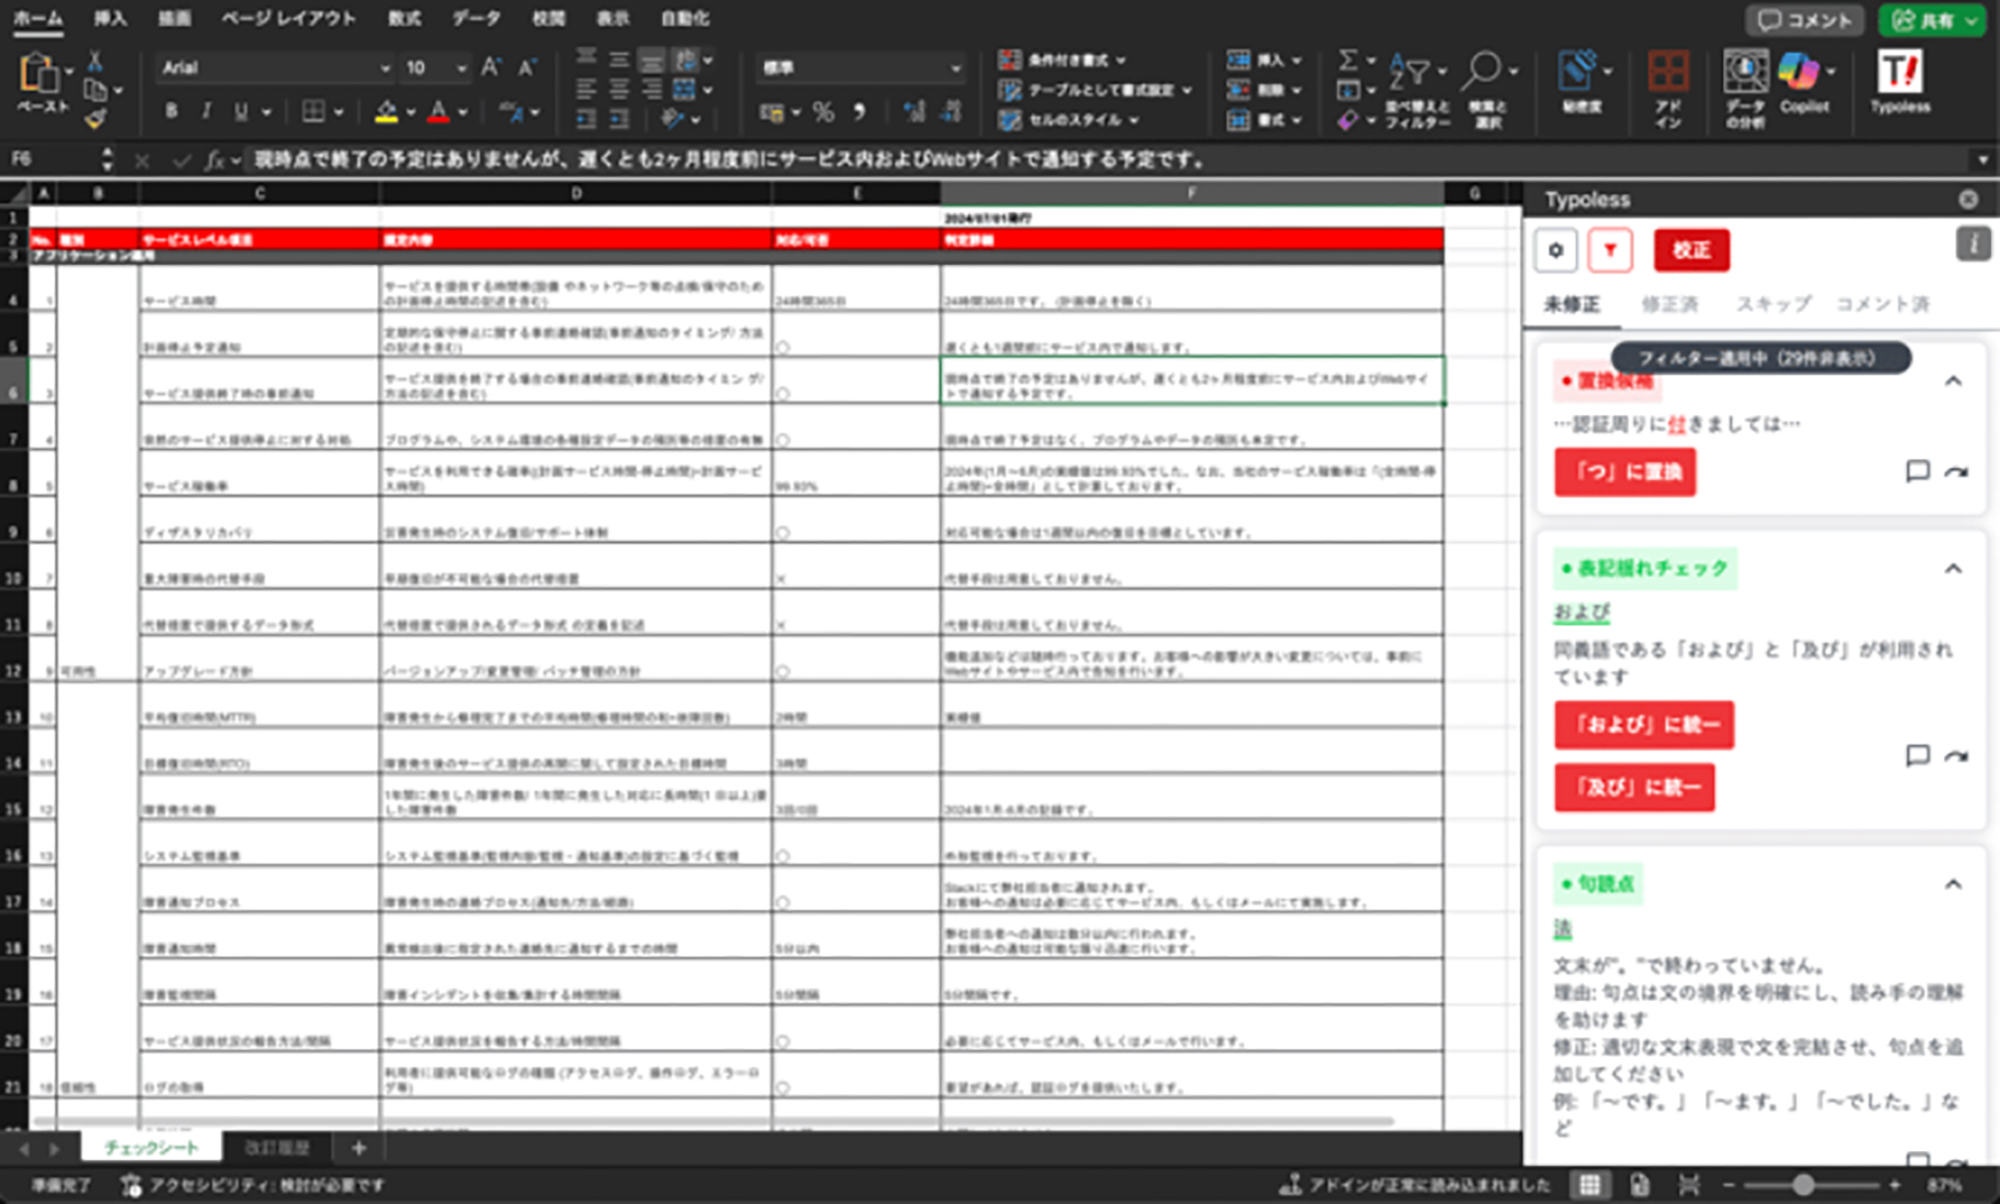Click the AutoSum Σ icon
Screen dimensions: 2000x1204
point(1347,60)
